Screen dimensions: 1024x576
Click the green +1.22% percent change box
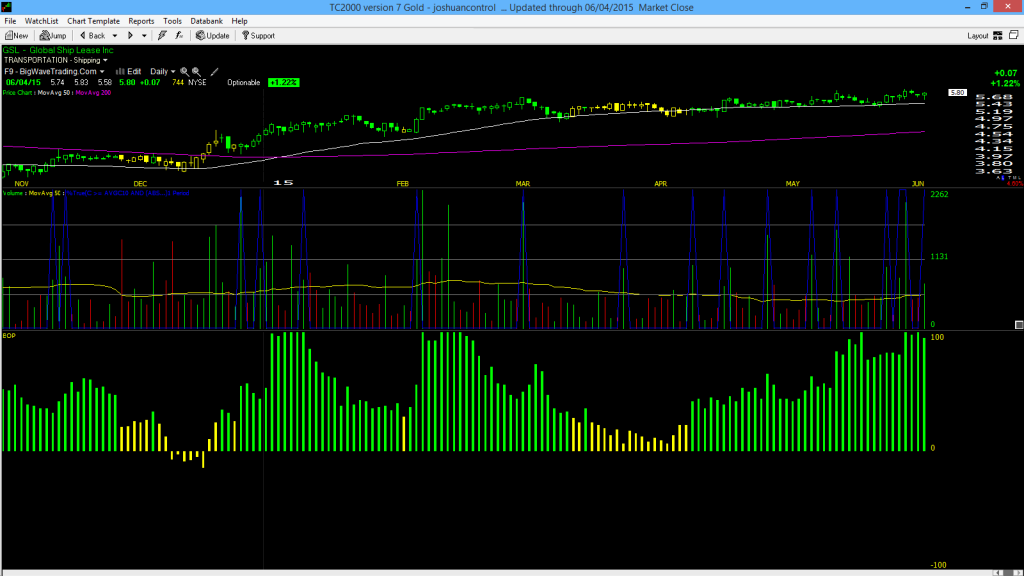283,83
